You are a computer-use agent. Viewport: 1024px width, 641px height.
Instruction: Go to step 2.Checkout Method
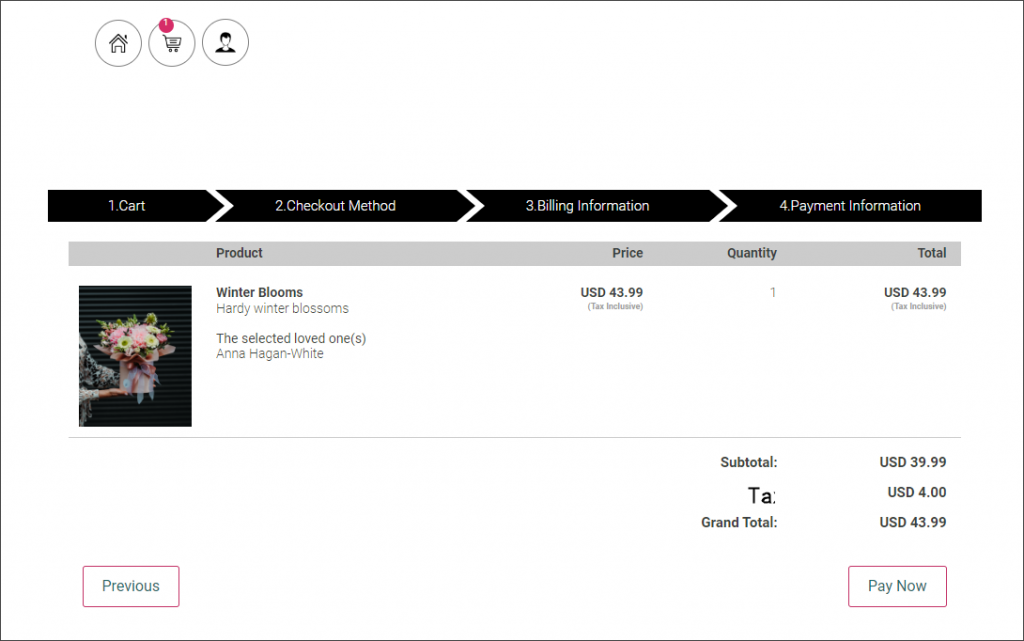[335, 206]
